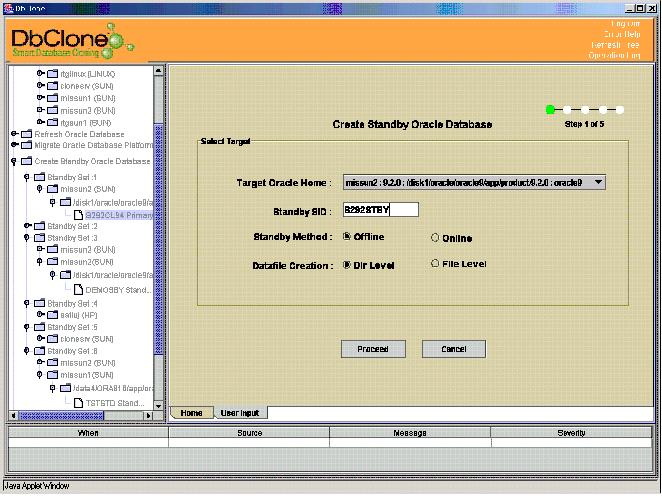Expand the Refresh Oracle Database node

(x=14, y=134)
